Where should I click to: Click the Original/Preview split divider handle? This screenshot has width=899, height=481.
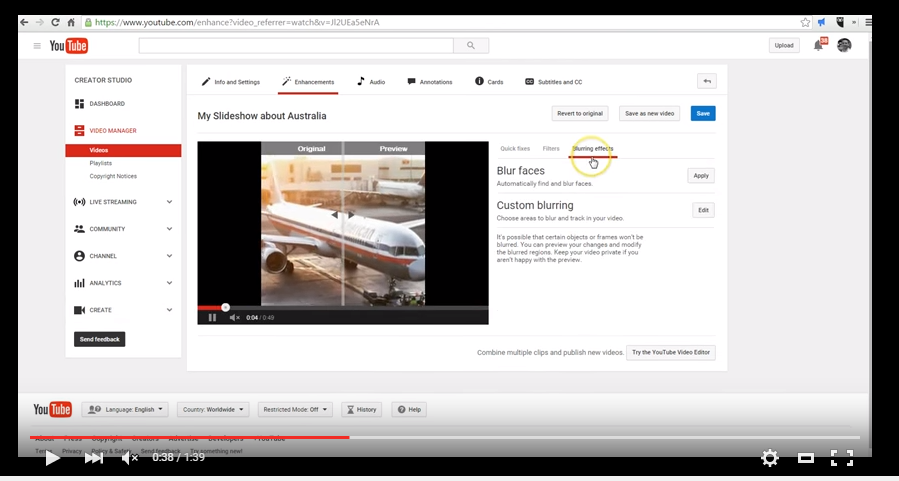click(x=343, y=214)
